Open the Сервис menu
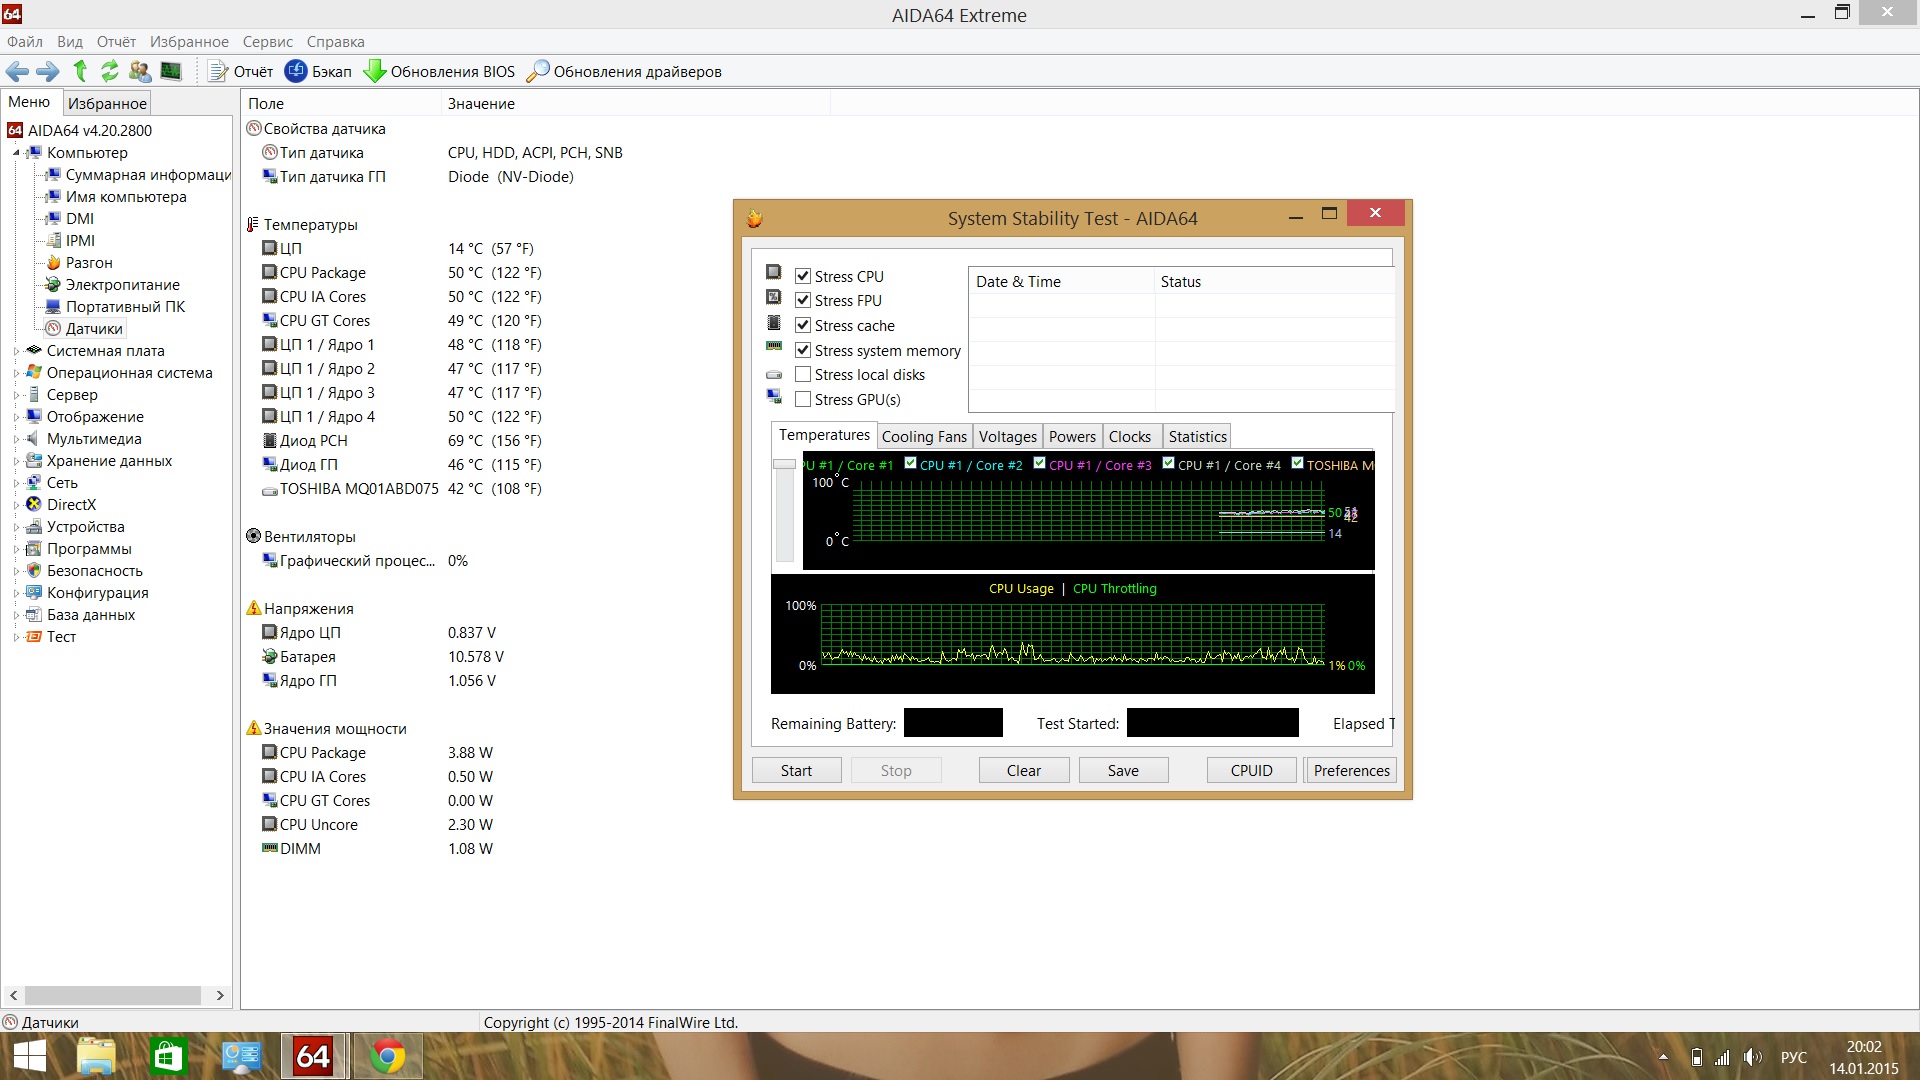 267,42
